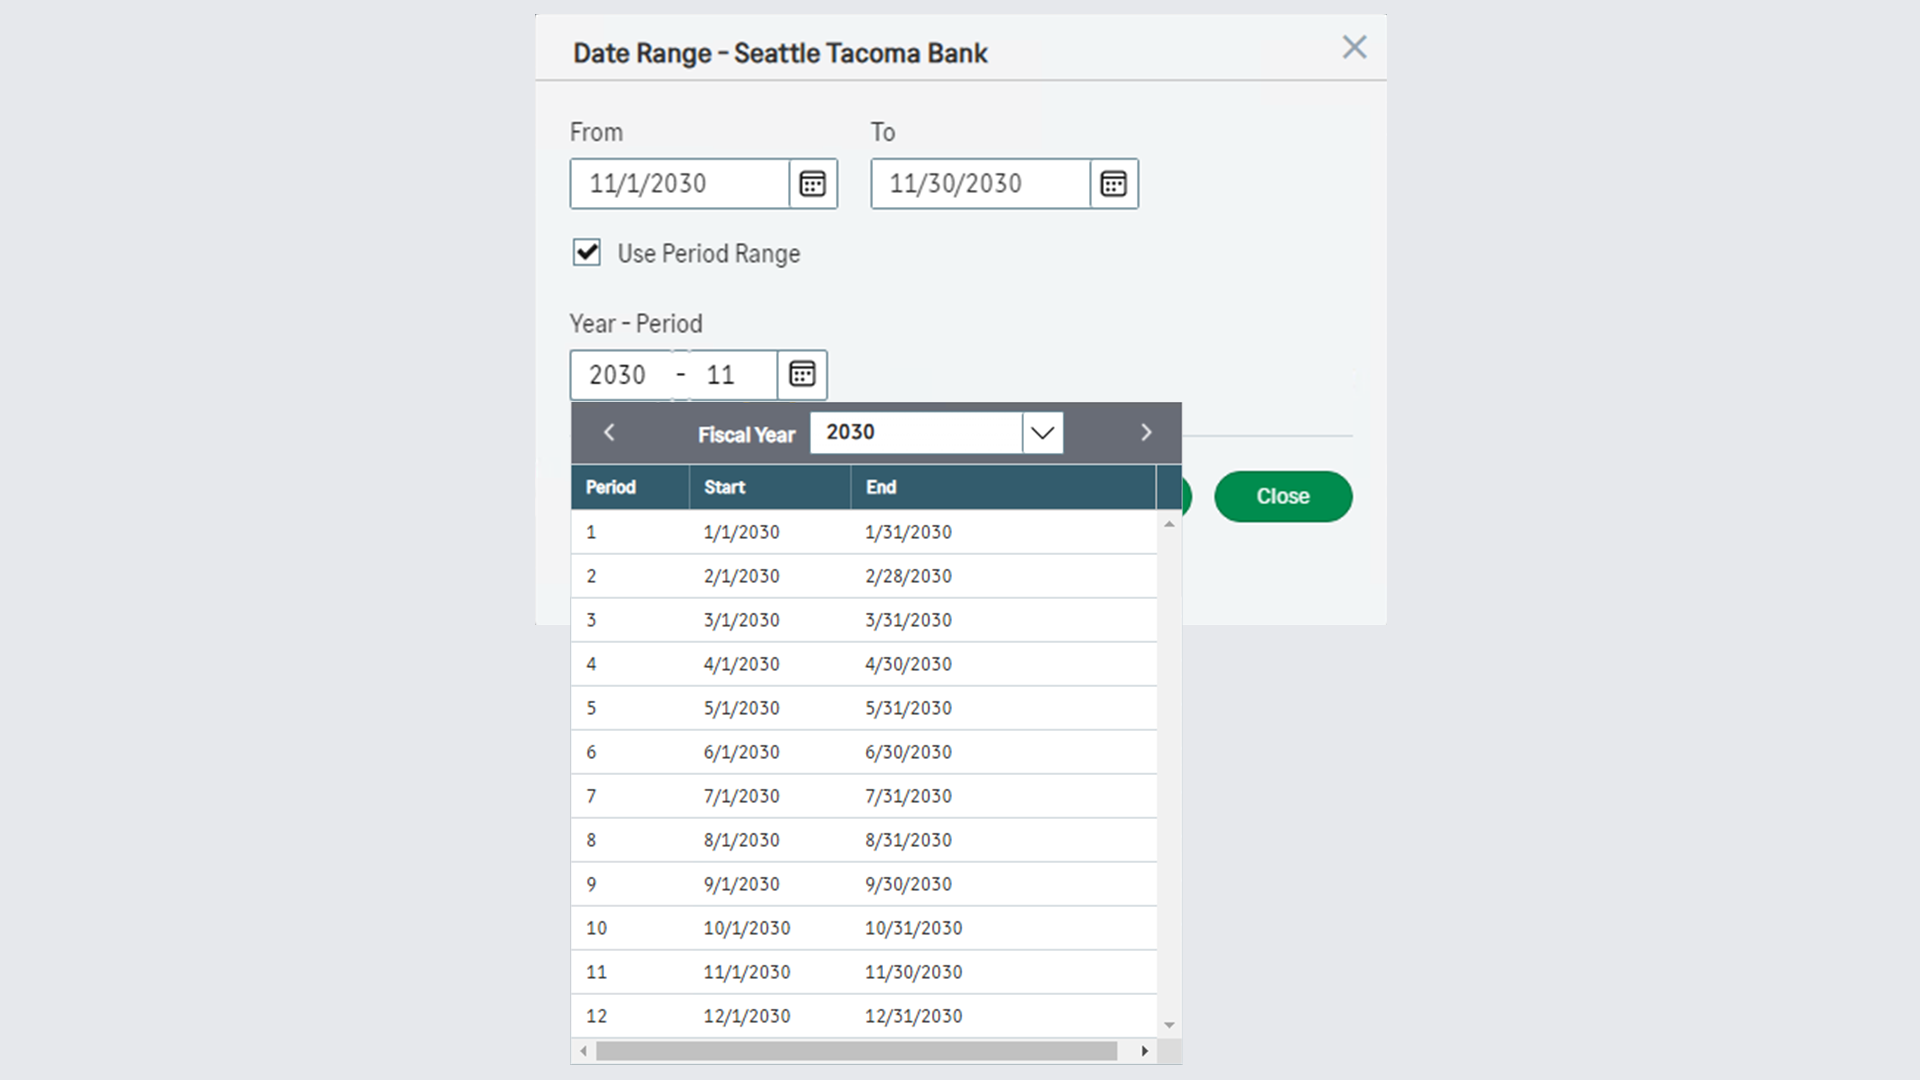Image resolution: width=1920 pixels, height=1080 pixels.
Task: Open the From date calendar picker
Action: click(x=812, y=184)
